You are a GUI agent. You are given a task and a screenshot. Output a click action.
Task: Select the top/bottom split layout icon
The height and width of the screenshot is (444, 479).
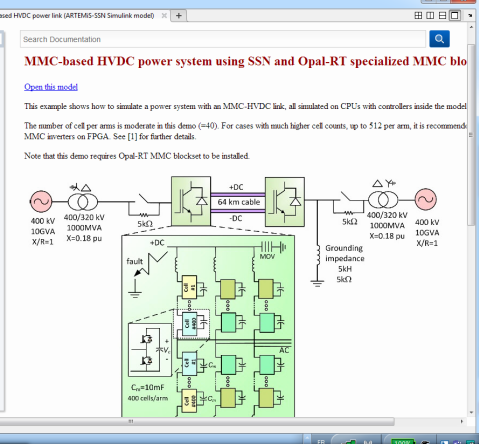[x=442, y=15]
